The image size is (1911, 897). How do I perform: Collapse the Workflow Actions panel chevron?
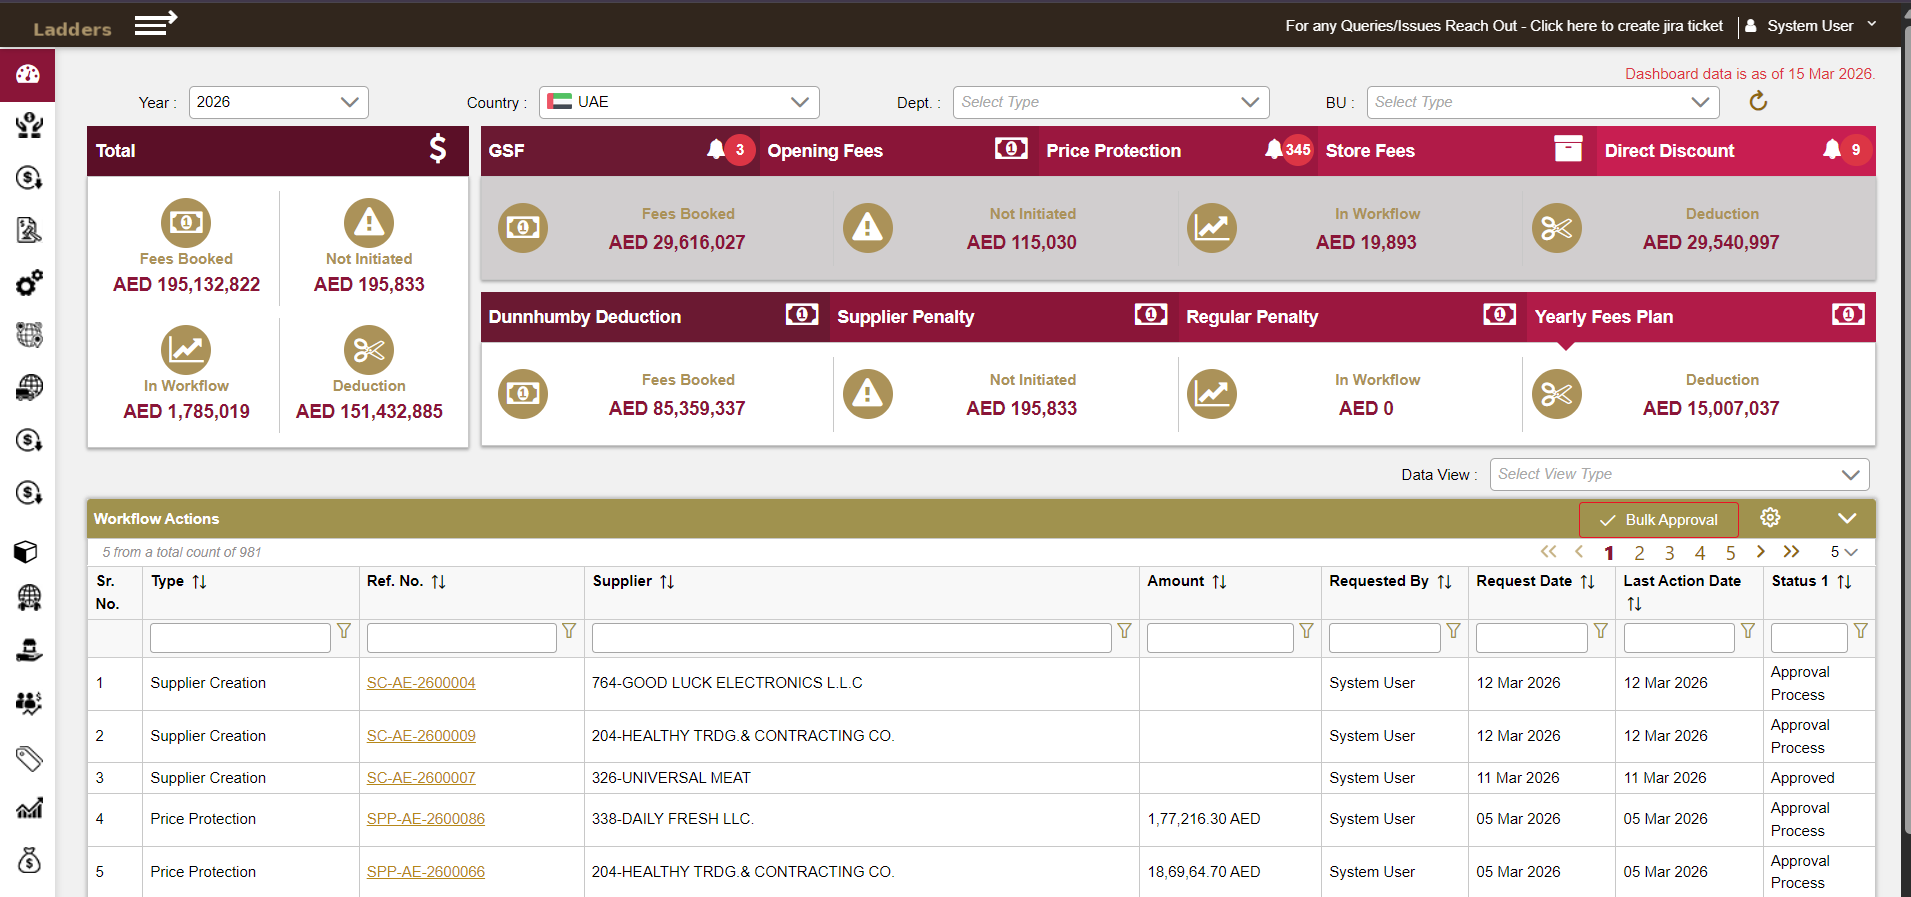coord(1847,518)
